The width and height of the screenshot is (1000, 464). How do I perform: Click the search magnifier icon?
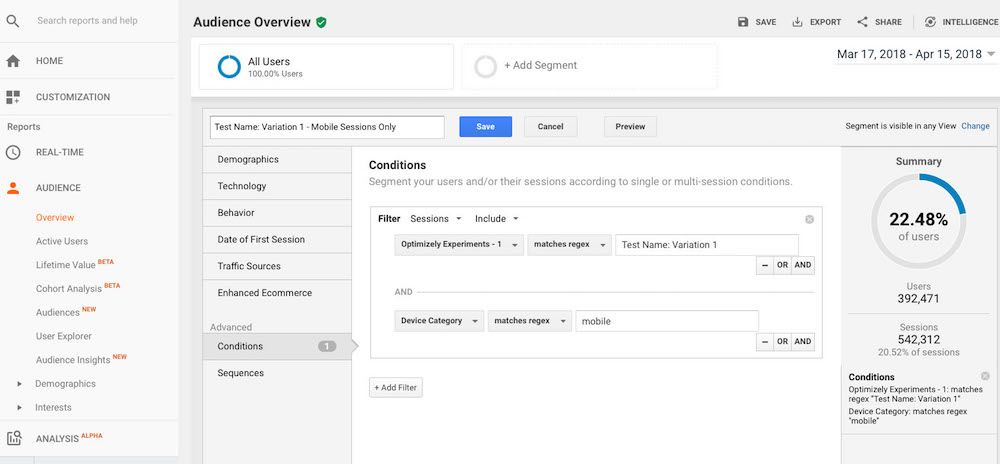pyautogui.click(x=13, y=21)
